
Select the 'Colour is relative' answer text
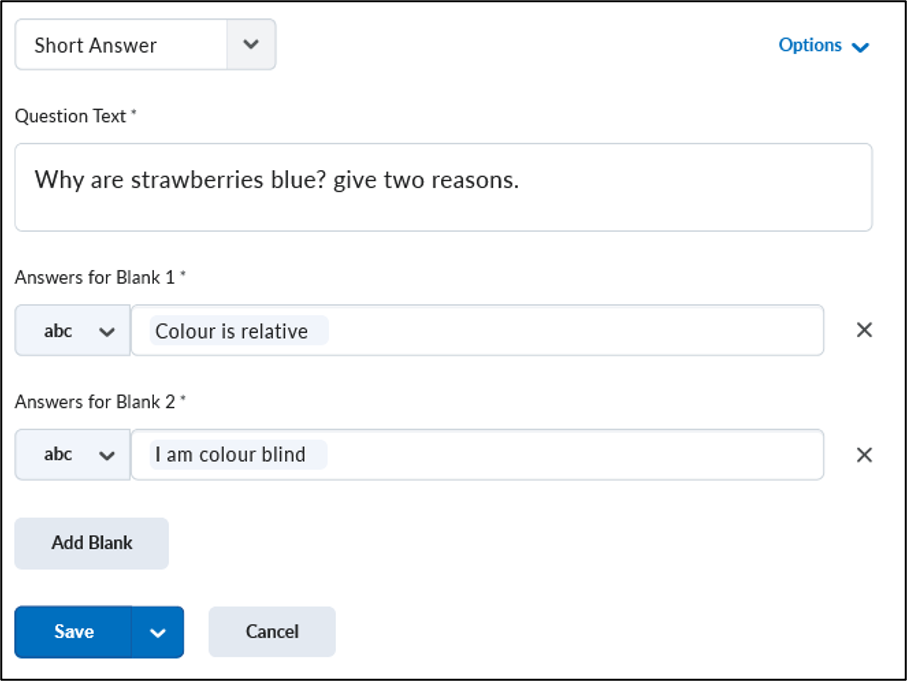pyautogui.click(x=232, y=331)
